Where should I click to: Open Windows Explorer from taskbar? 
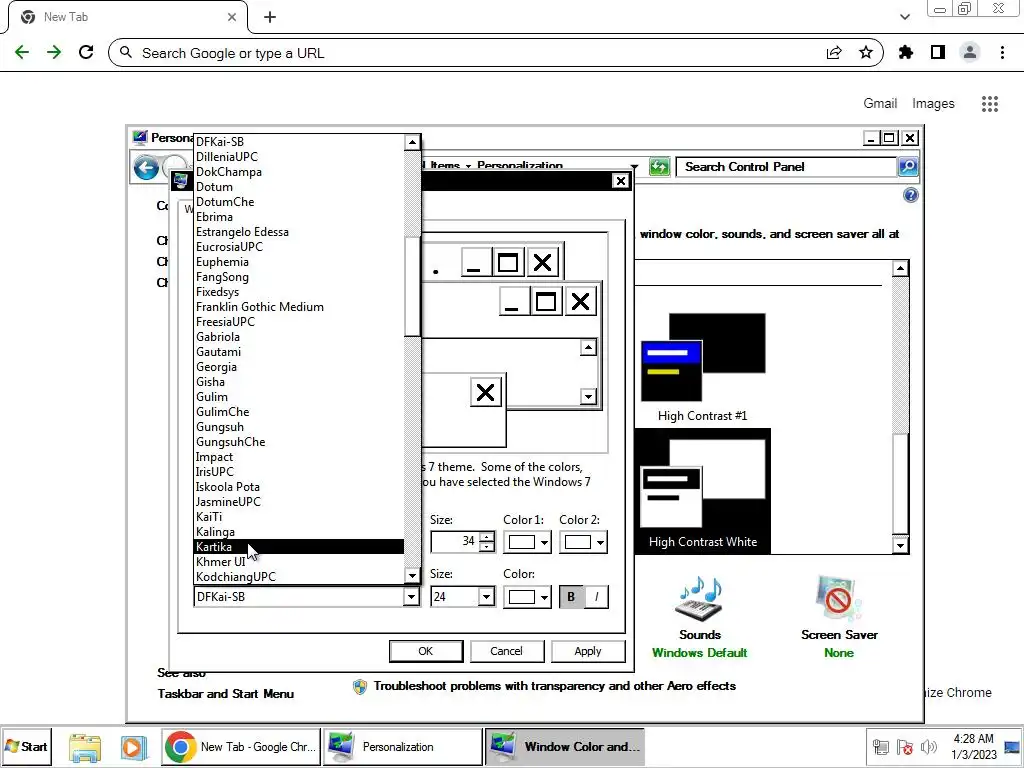[x=85, y=747]
